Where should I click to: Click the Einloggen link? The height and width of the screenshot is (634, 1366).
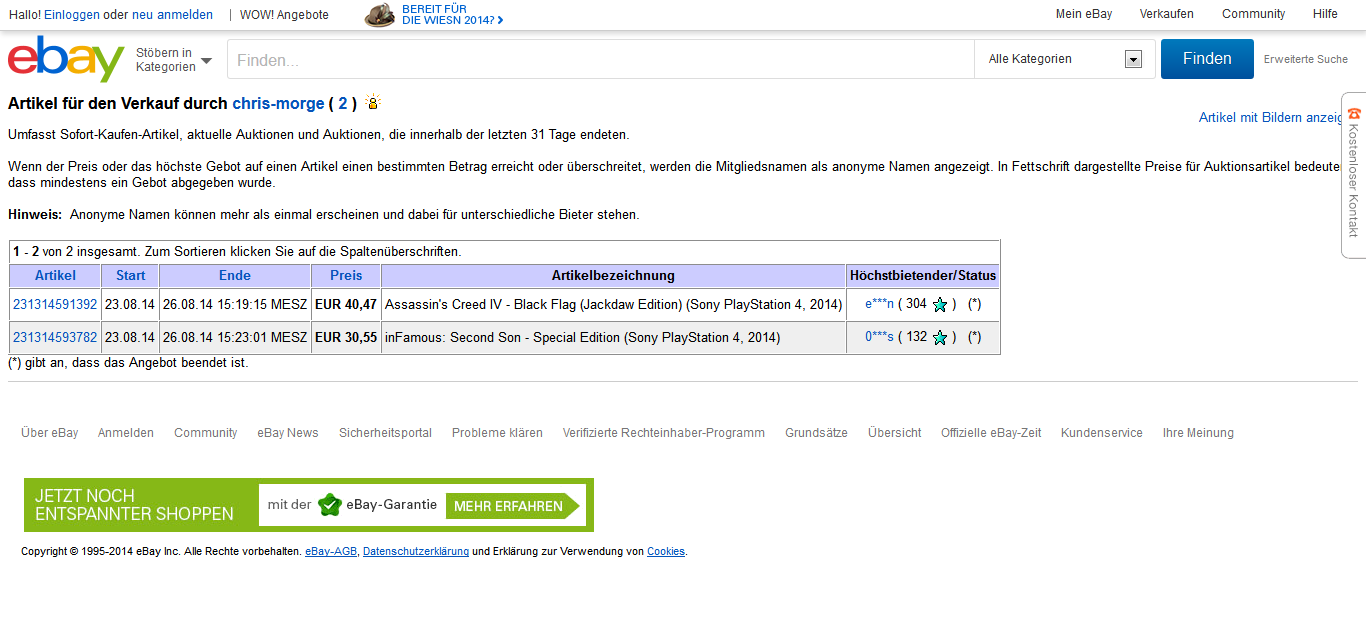[x=71, y=15]
